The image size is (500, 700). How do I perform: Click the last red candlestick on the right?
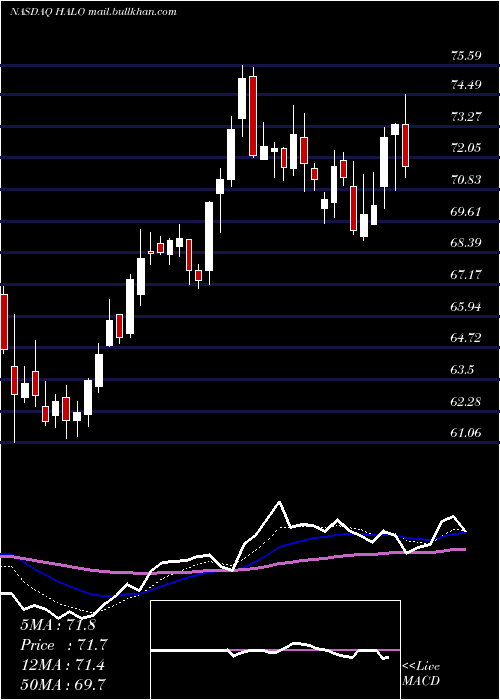(405, 146)
